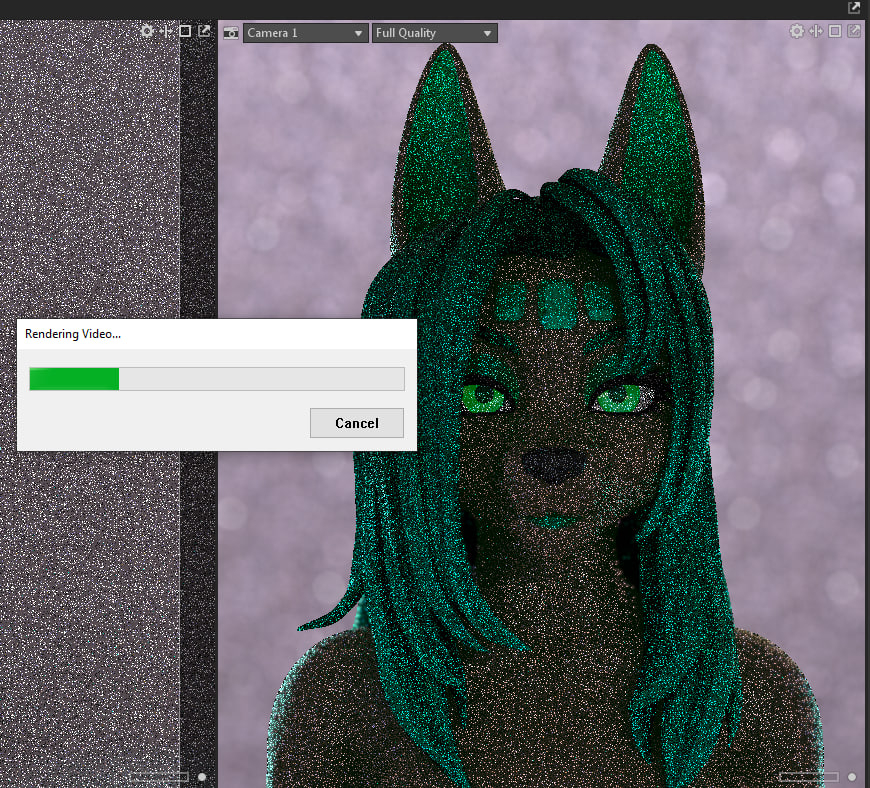Pop out the left viewport
Screen dimensions: 870x788
pos(204,31)
